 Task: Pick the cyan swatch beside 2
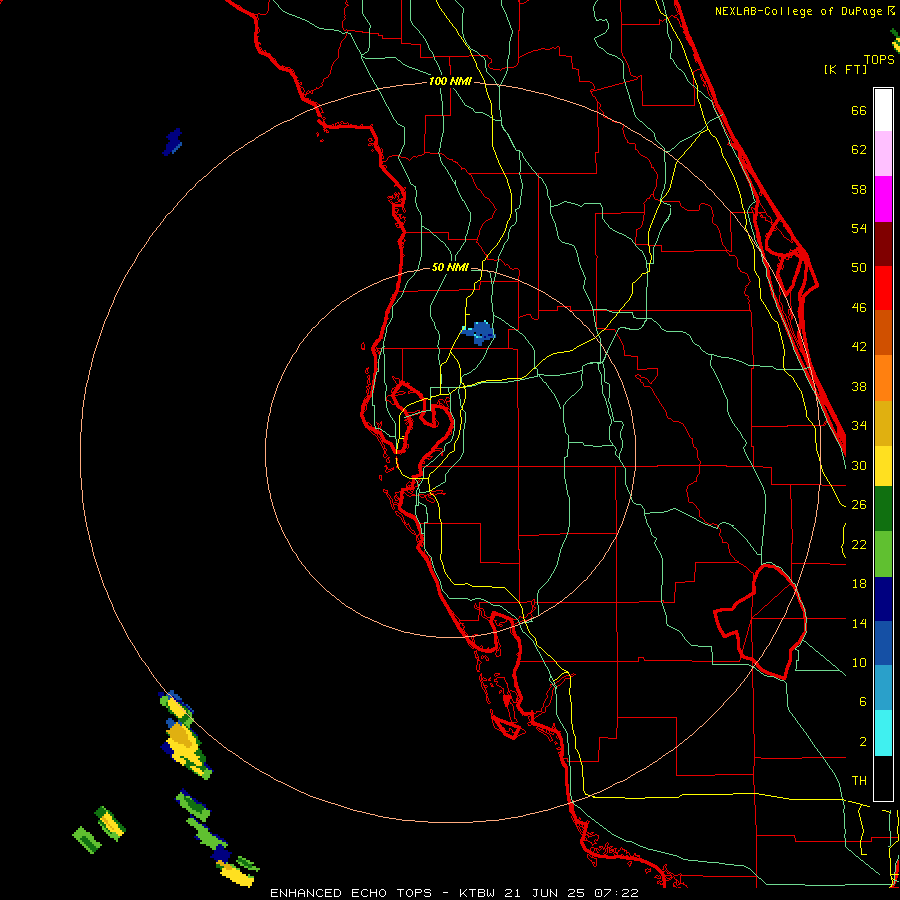tap(883, 733)
